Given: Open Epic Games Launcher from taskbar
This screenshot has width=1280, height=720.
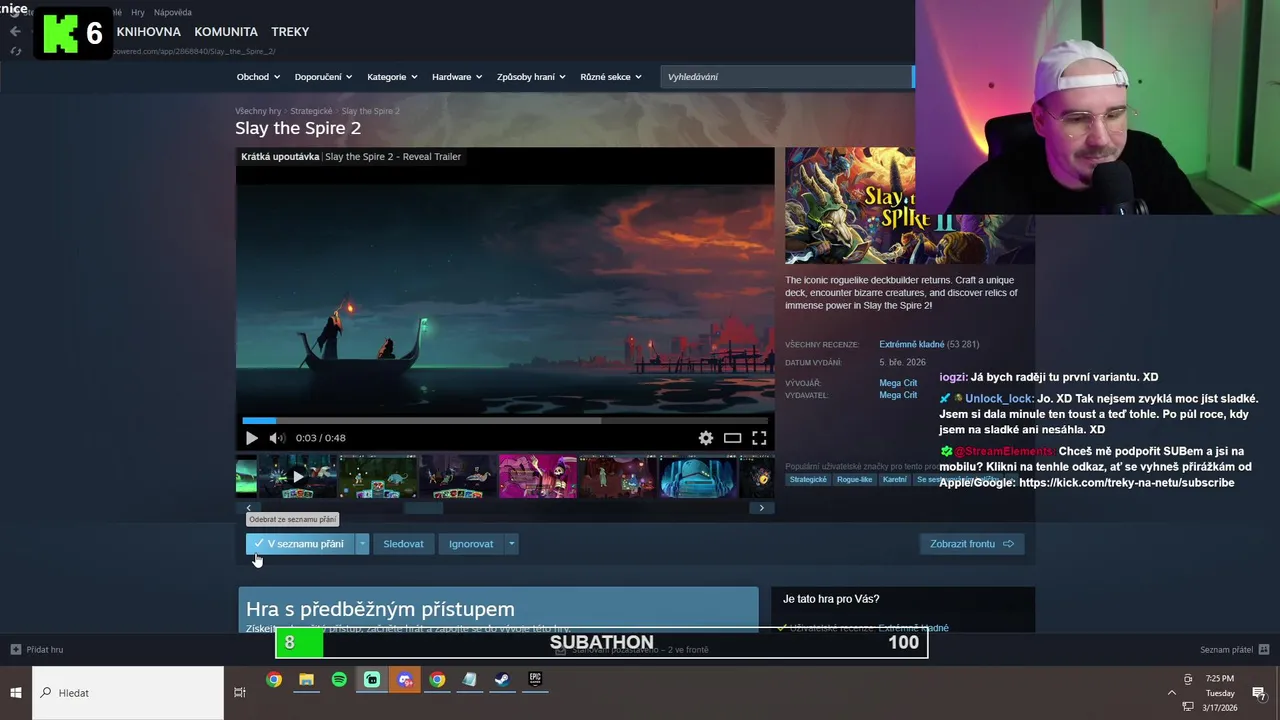Looking at the screenshot, I should (x=535, y=680).
